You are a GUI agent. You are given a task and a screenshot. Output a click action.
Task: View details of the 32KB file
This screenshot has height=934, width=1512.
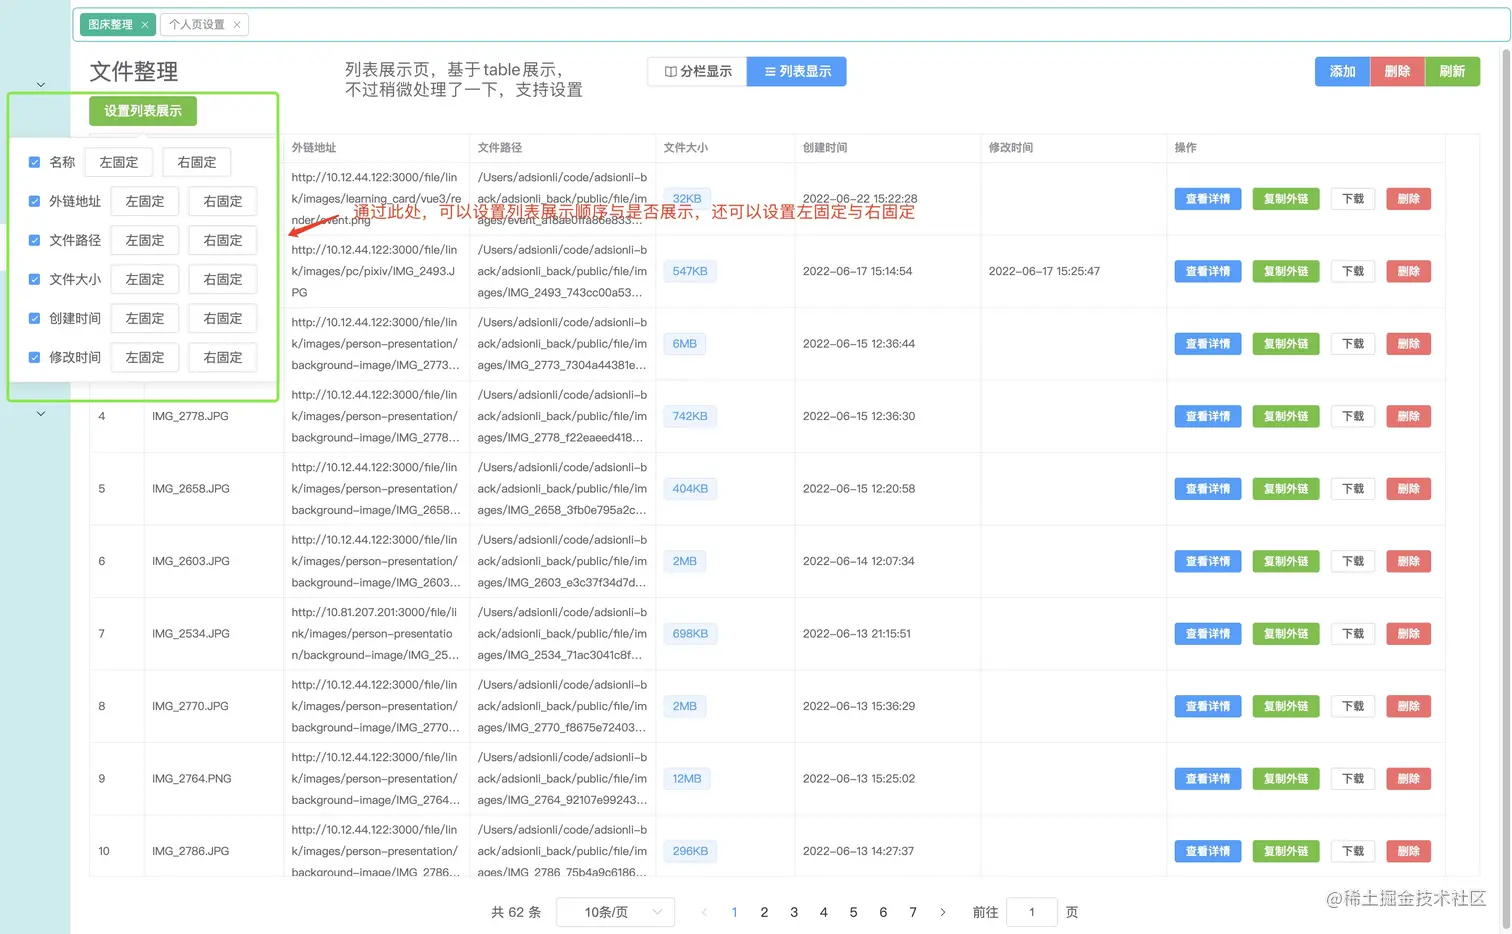1208,199
